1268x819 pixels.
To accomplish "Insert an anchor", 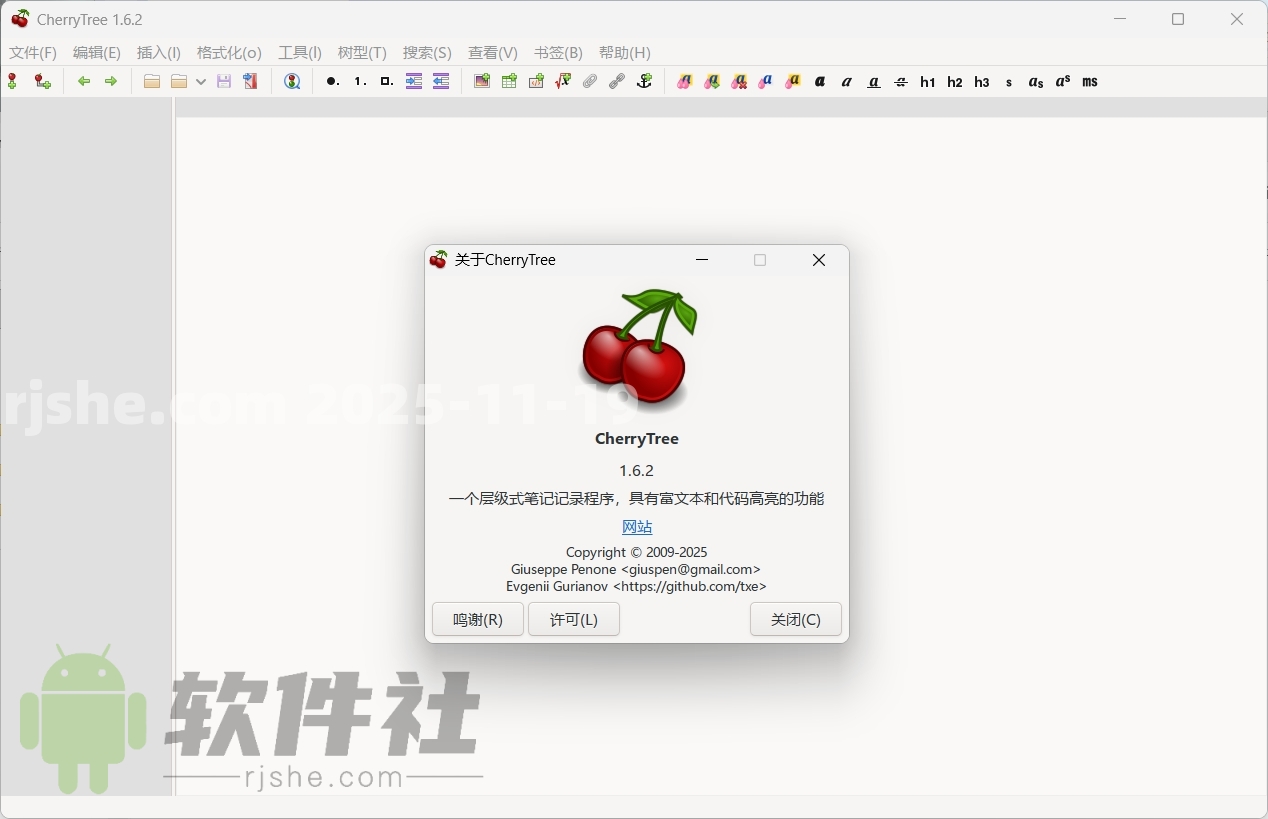I will coord(644,81).
